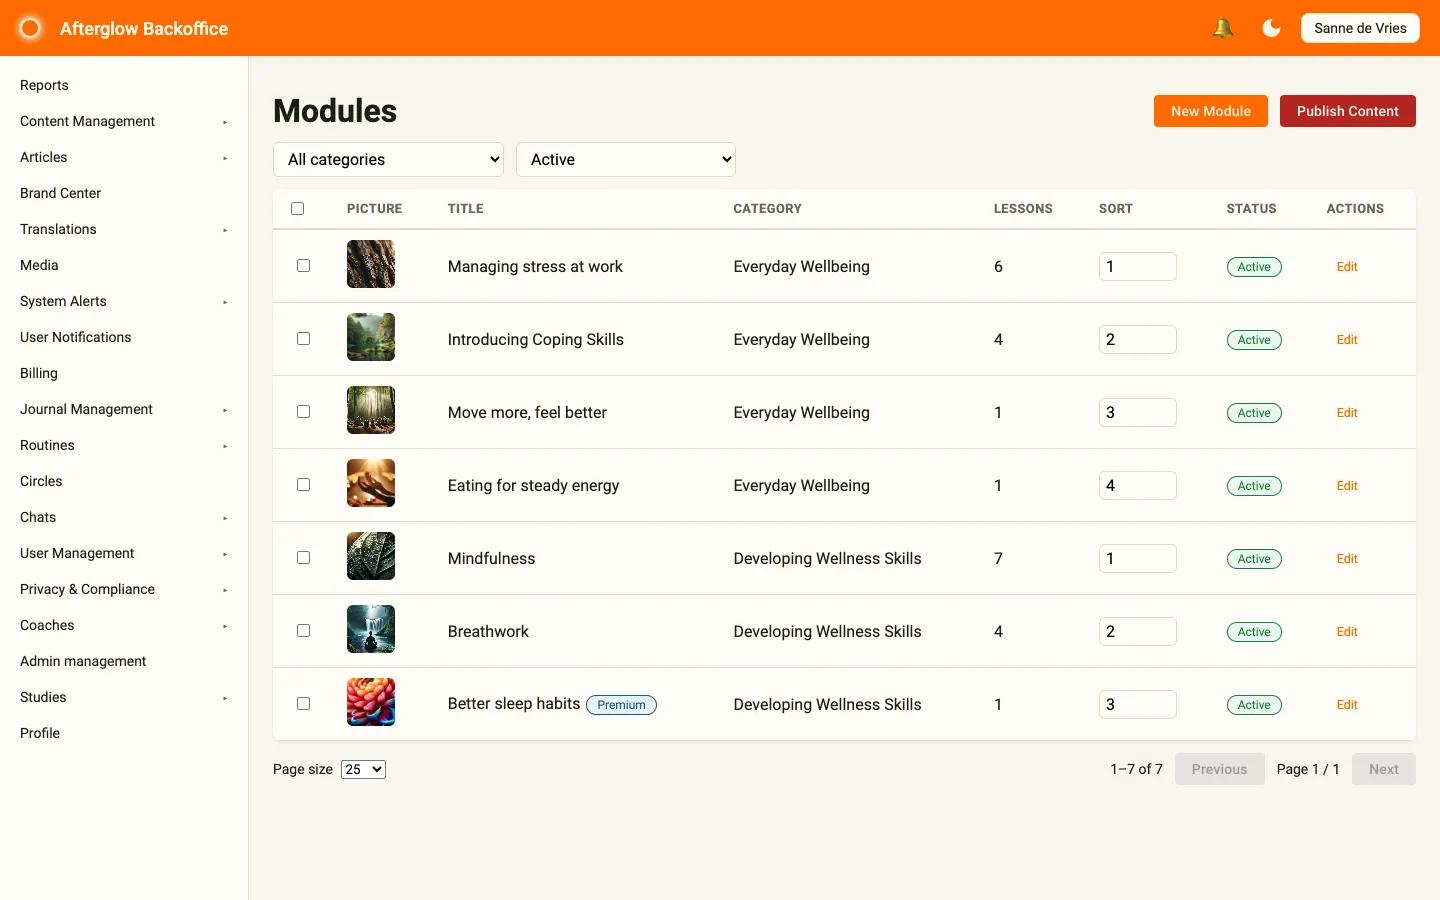Open the All categories filter dropdown
The width and height of the screenshot is (1440, 900).
click(x=388, y=160)
